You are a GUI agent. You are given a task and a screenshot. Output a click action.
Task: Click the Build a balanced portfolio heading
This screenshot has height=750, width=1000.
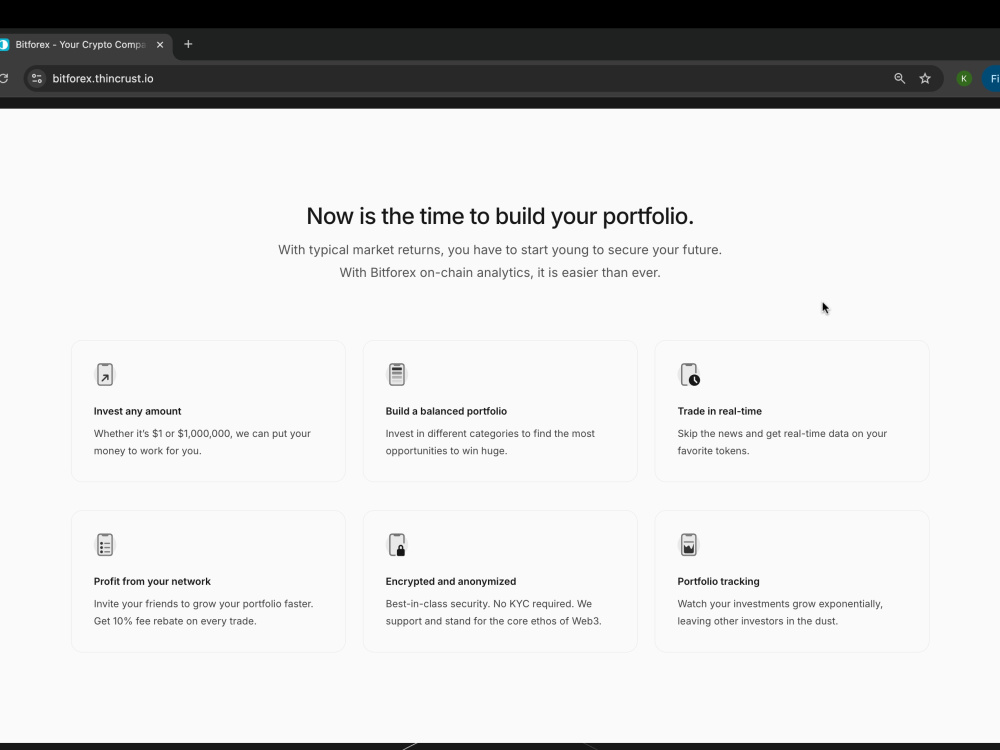pos(446,411)
